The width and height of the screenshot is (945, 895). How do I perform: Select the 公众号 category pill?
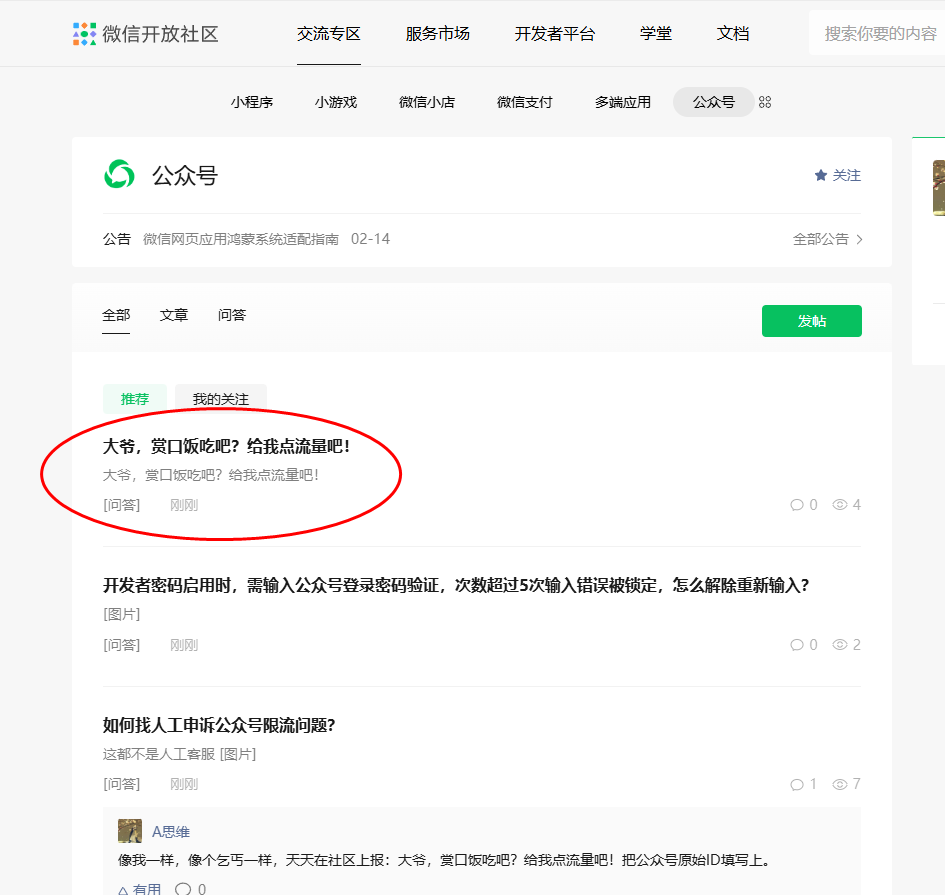(714, 102)
